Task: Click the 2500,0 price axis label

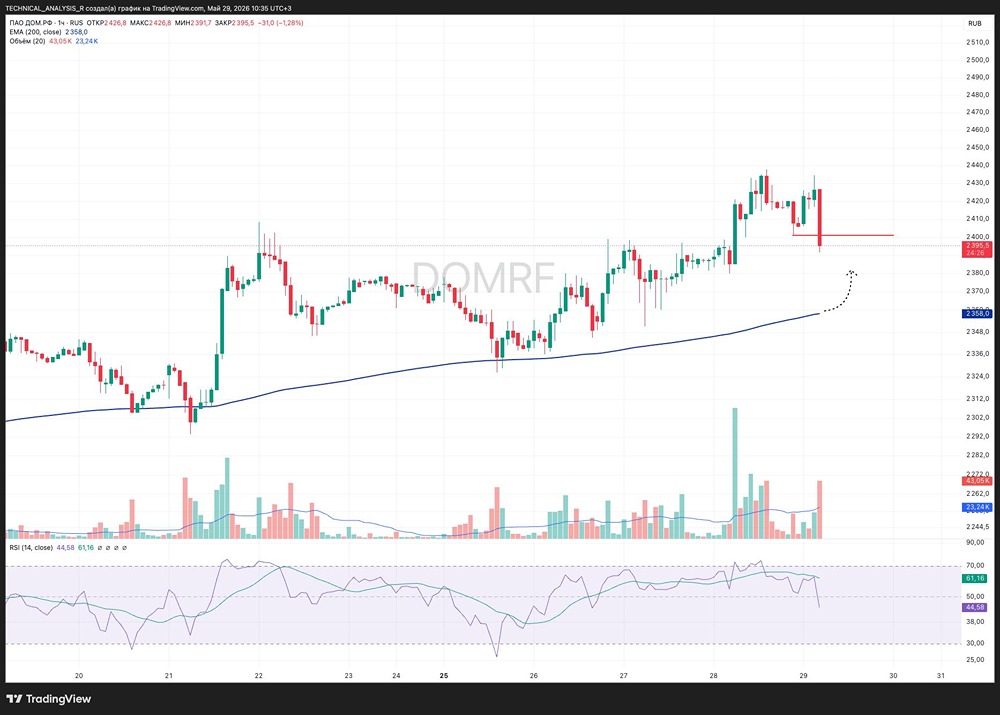Action: pyautogui.click(x=978, y=60)
